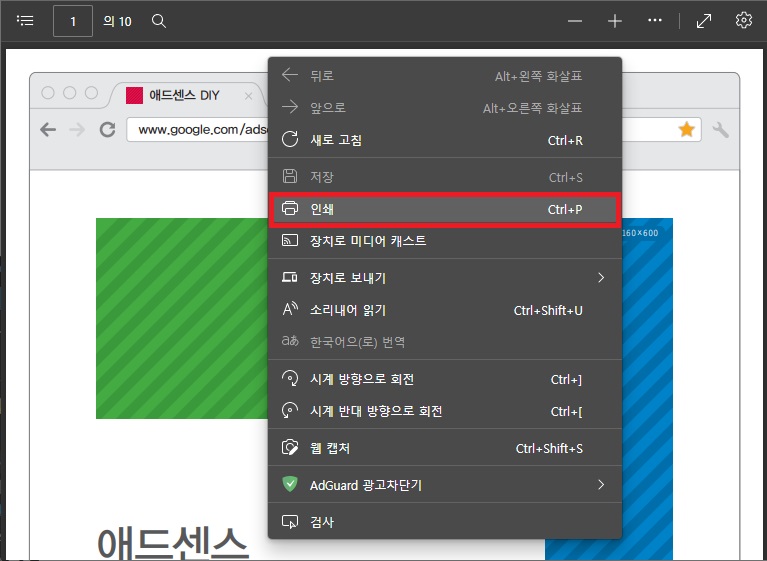Choose 저장 (Save) menu item
The height and width of the screenshot is (561, 767).
(x=445, y=177)
